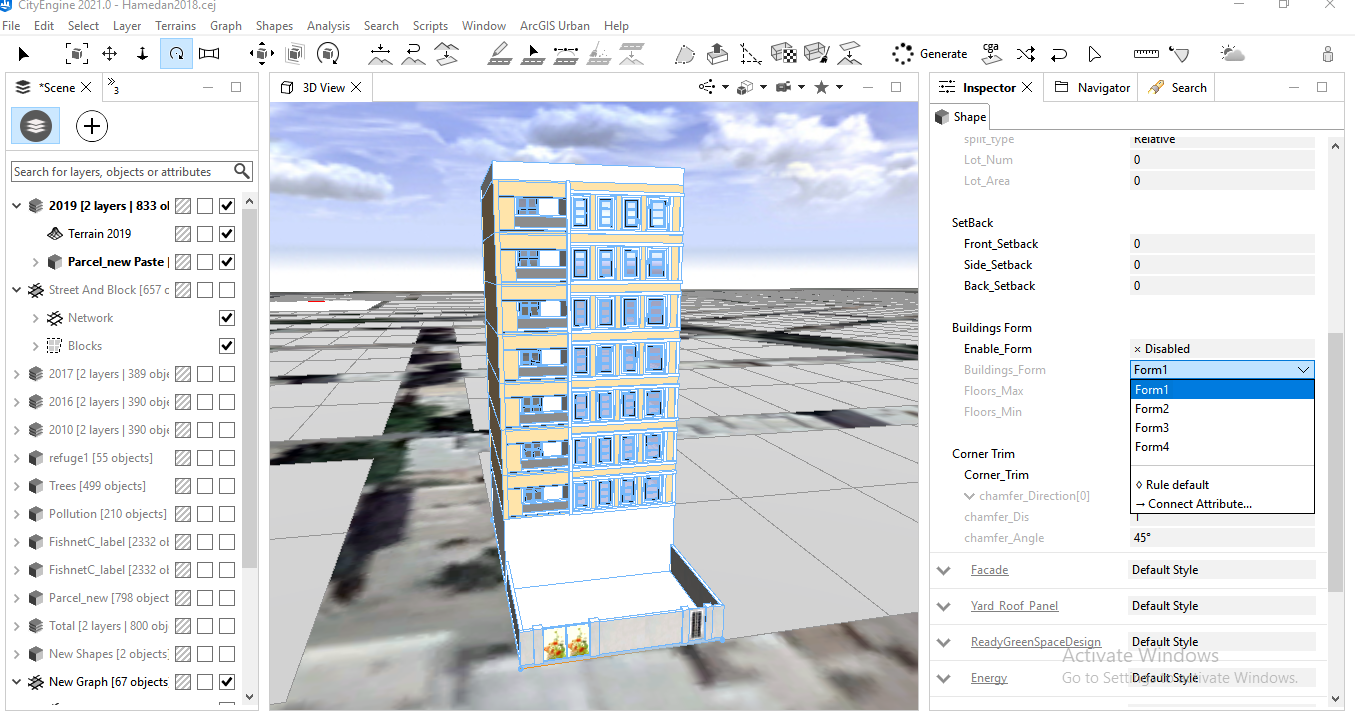Screen dimensions: 1355x717
Task: Toggle the Network layer checkbox
Action: point(227,318)
